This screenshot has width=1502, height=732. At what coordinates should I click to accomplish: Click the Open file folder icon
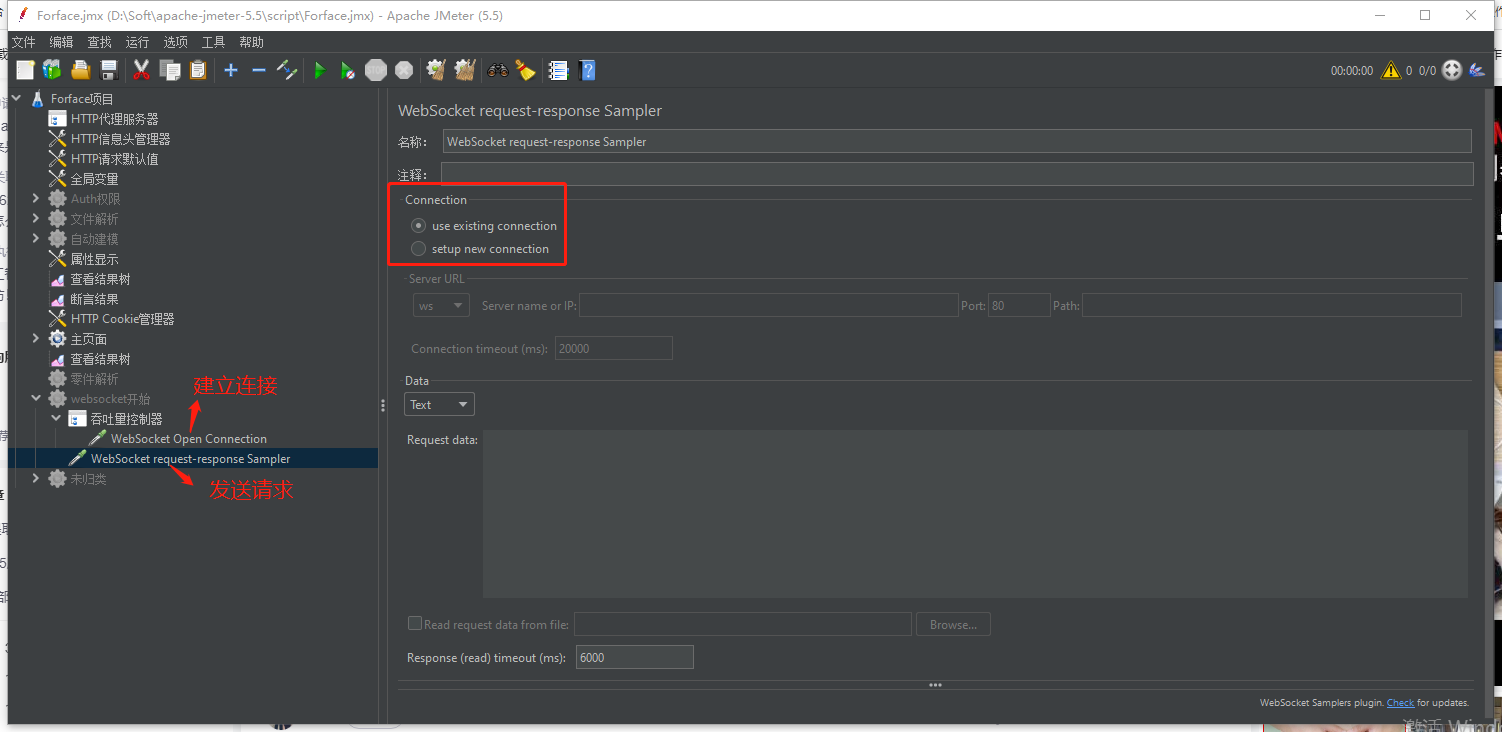(81, 70)
